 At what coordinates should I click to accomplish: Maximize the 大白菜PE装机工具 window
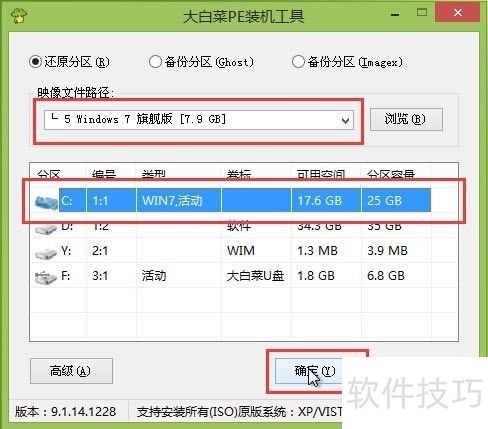(422, 13)
